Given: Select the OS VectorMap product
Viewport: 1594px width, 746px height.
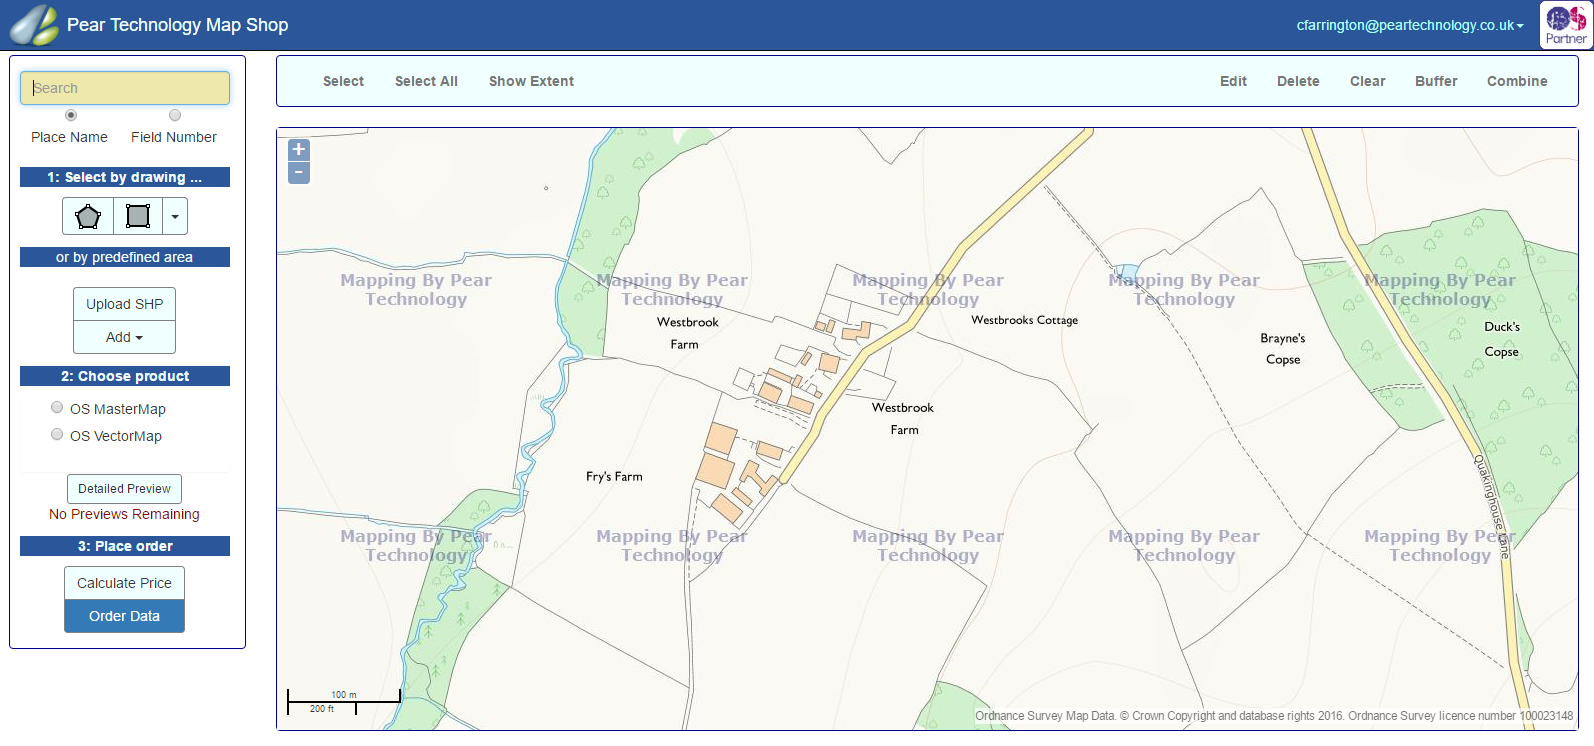Looking at the screenshot, I should [57, 435].
